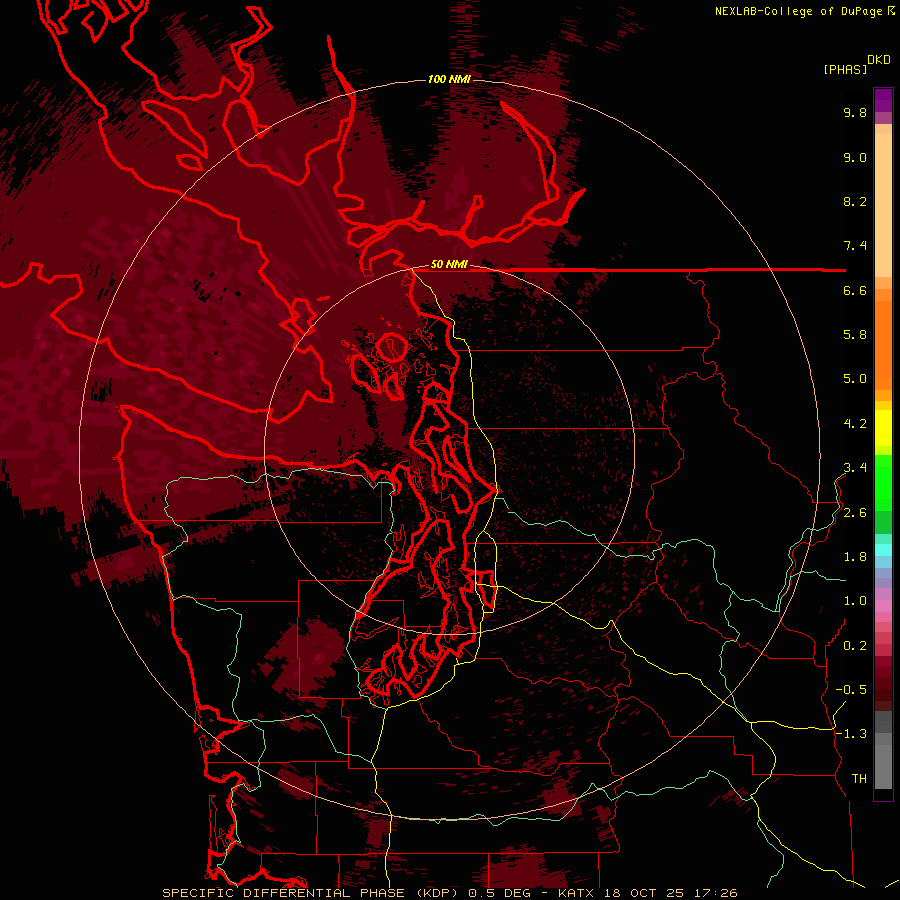Click the DKD product label

(878, 60)
